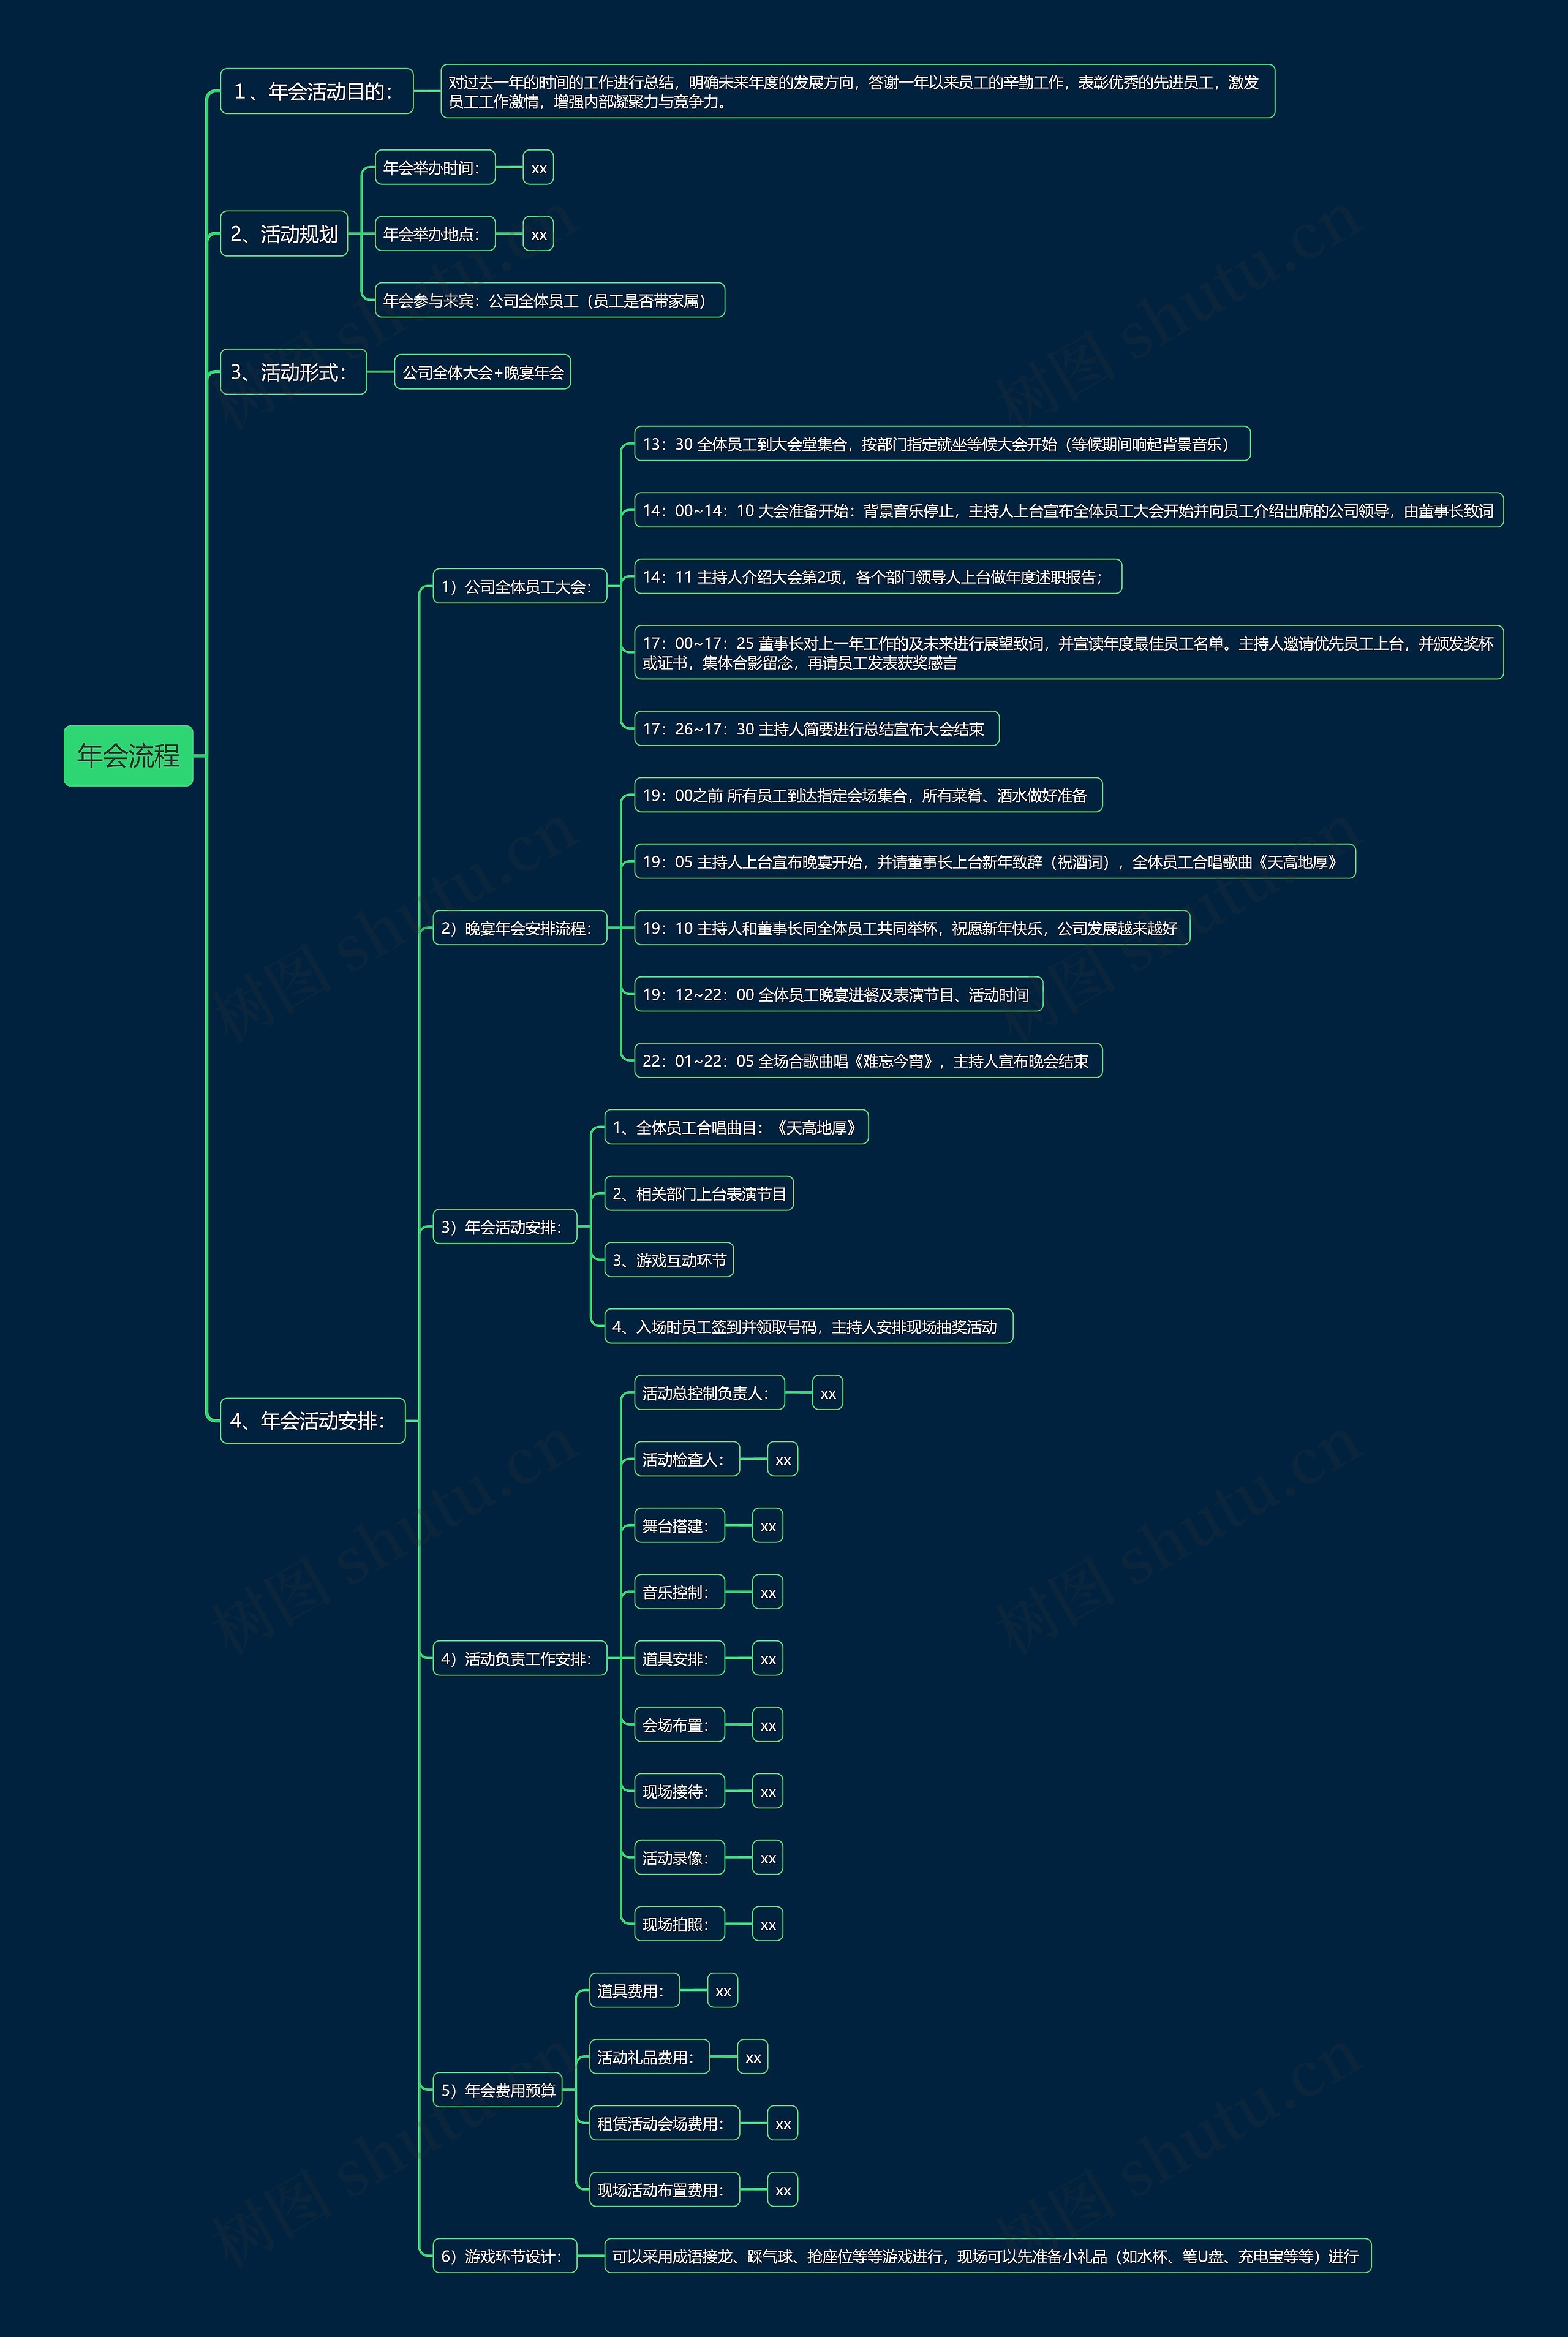Select the 租赁活动会场费用 node
This screenshot has width=1568, height=2337.
664,2123
